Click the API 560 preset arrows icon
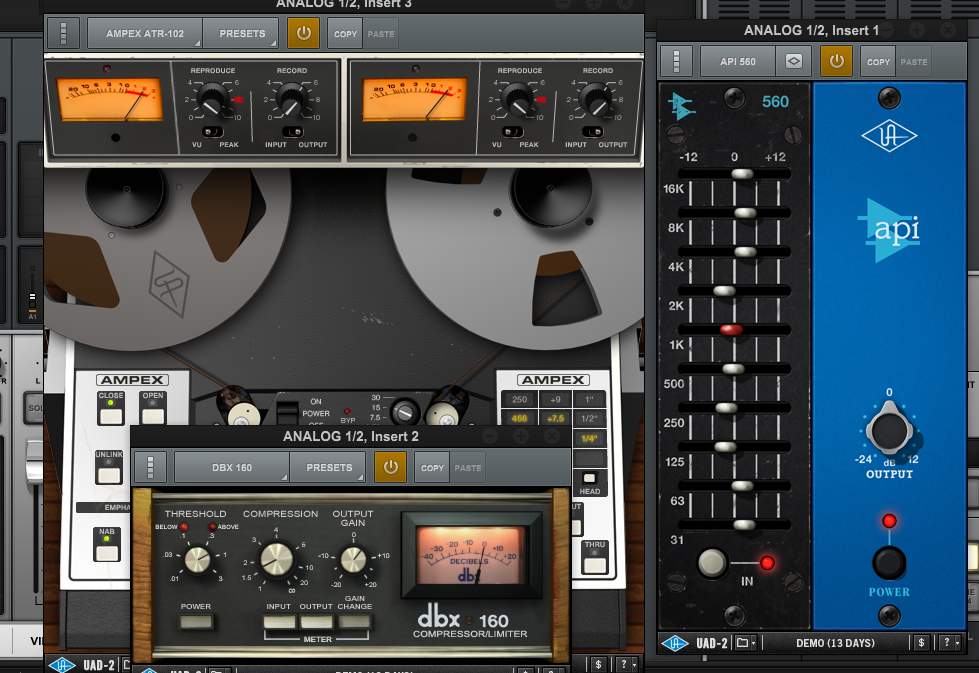 click(x=794, y=61)
